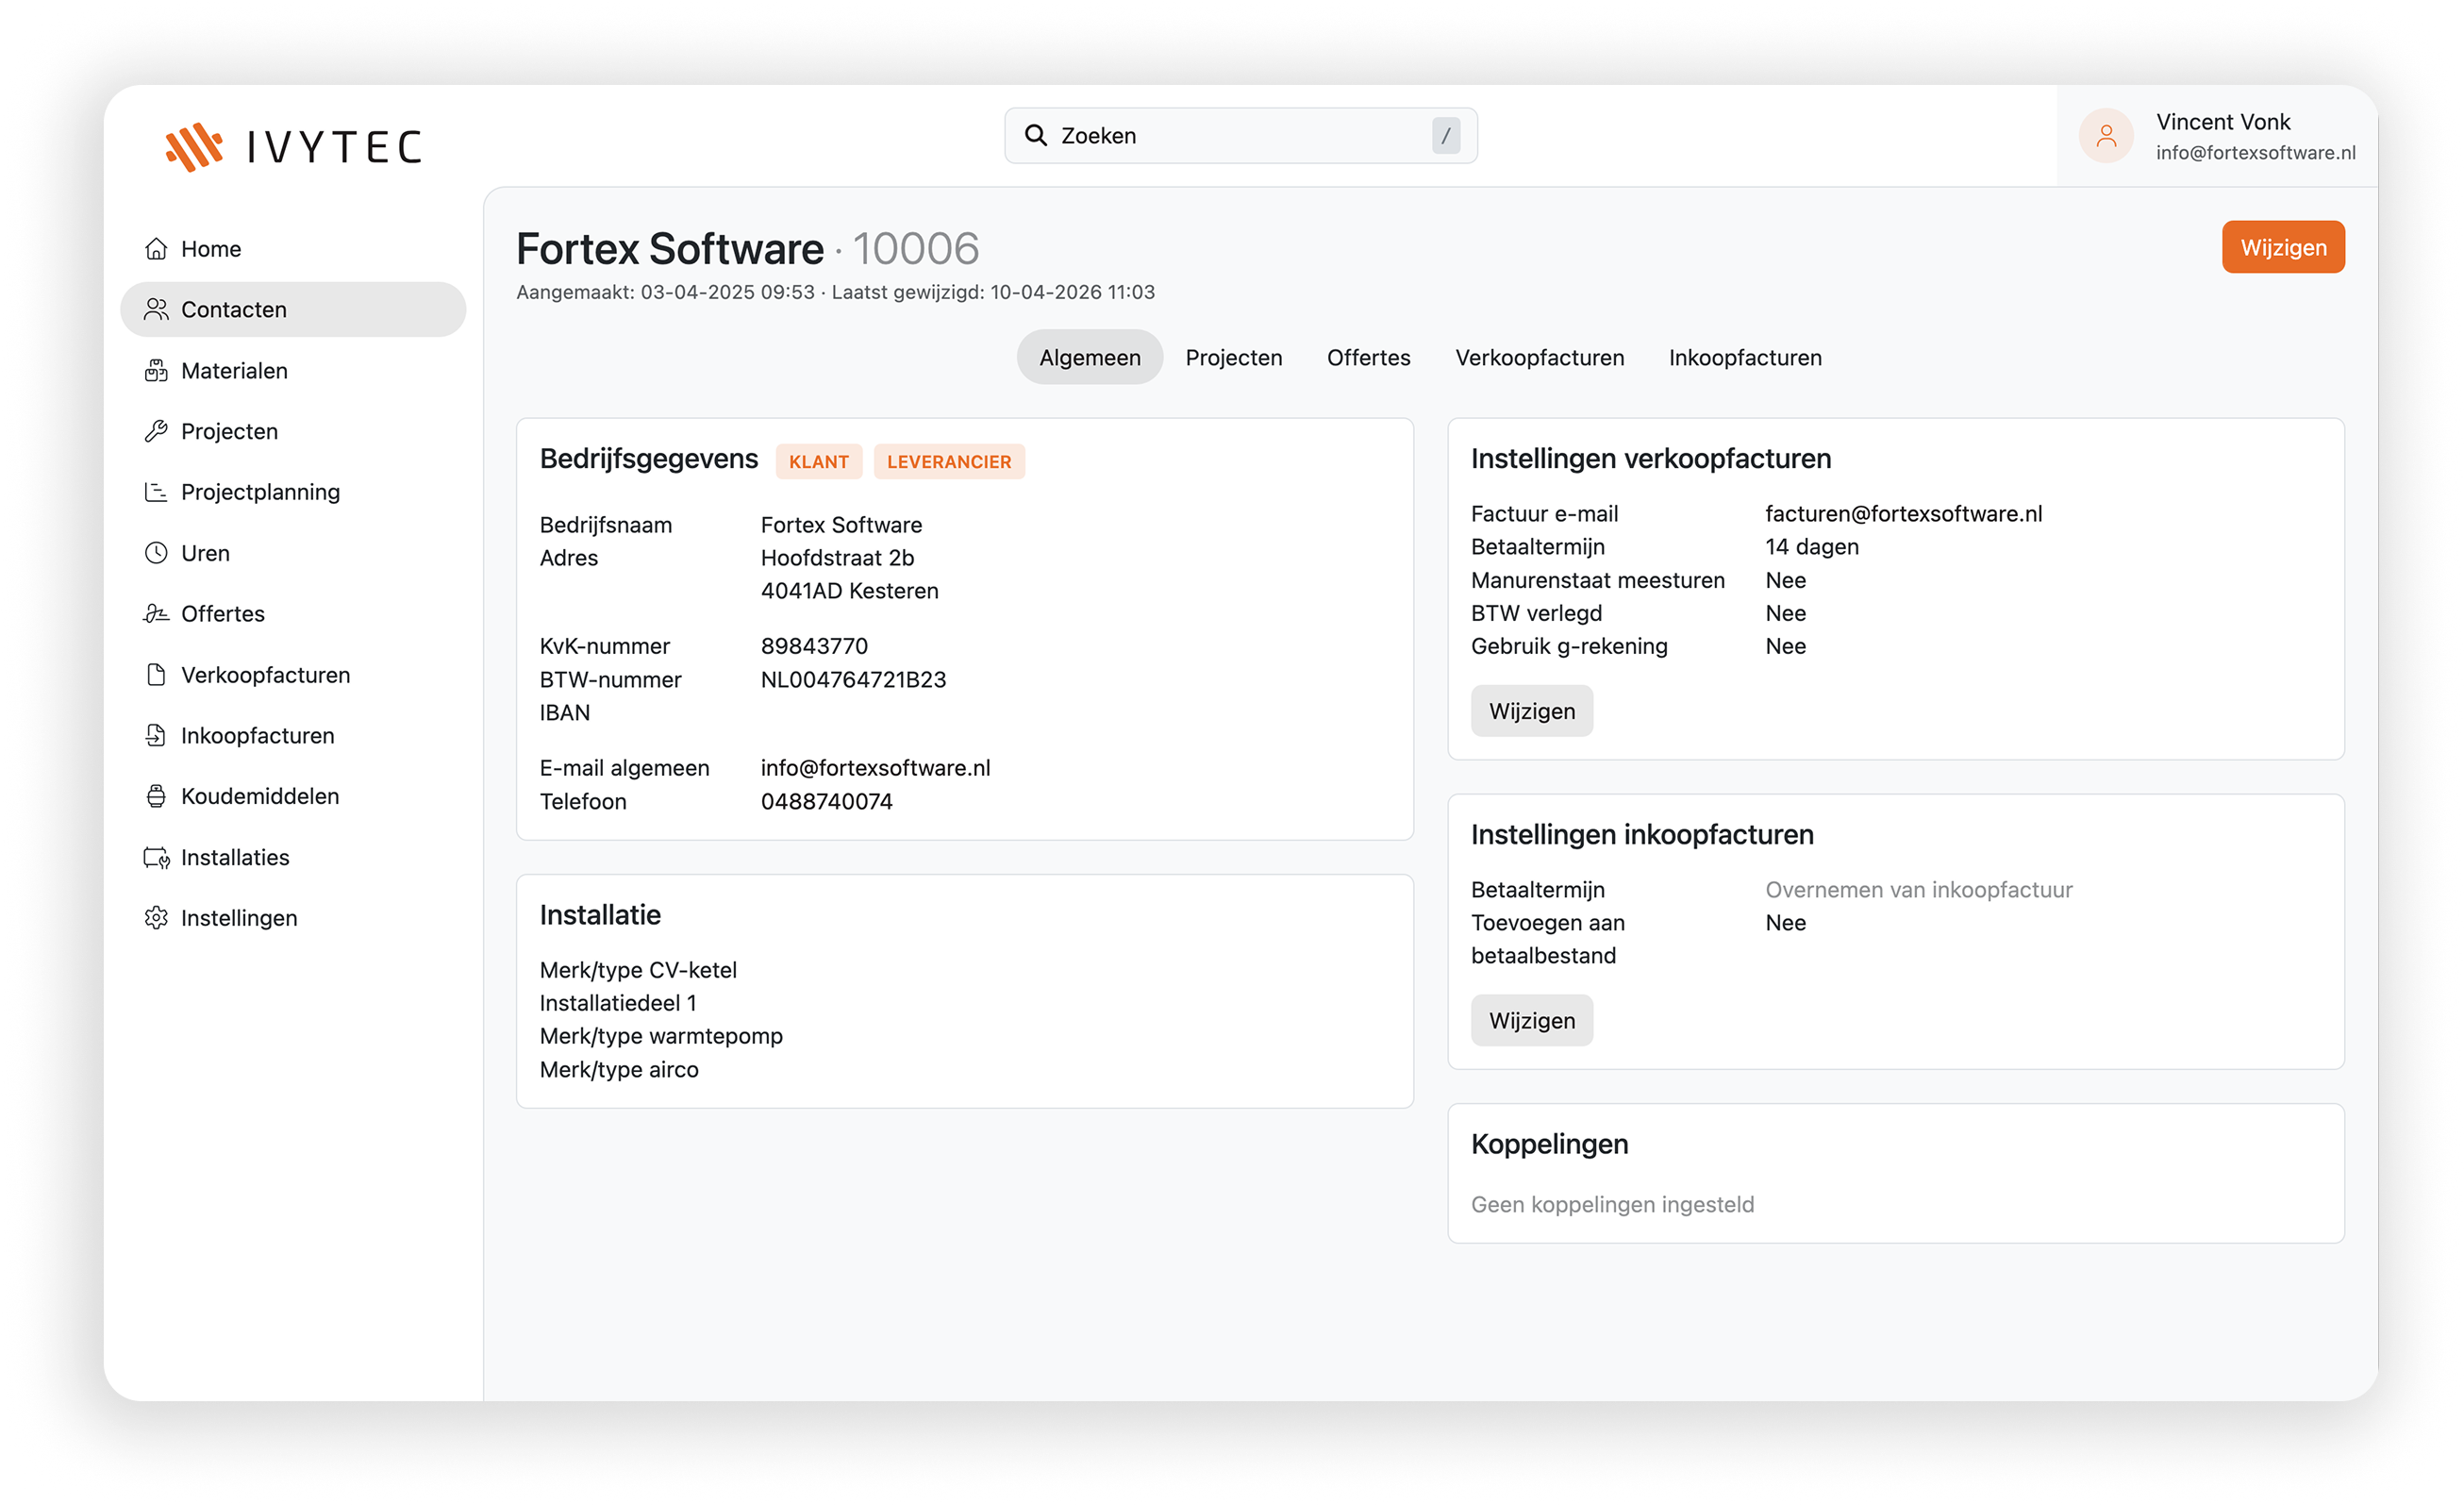The height and width of the screenshot is (1505, 2464).
Task: Open Materialen in the sidebar
Action: pos(293,371)
